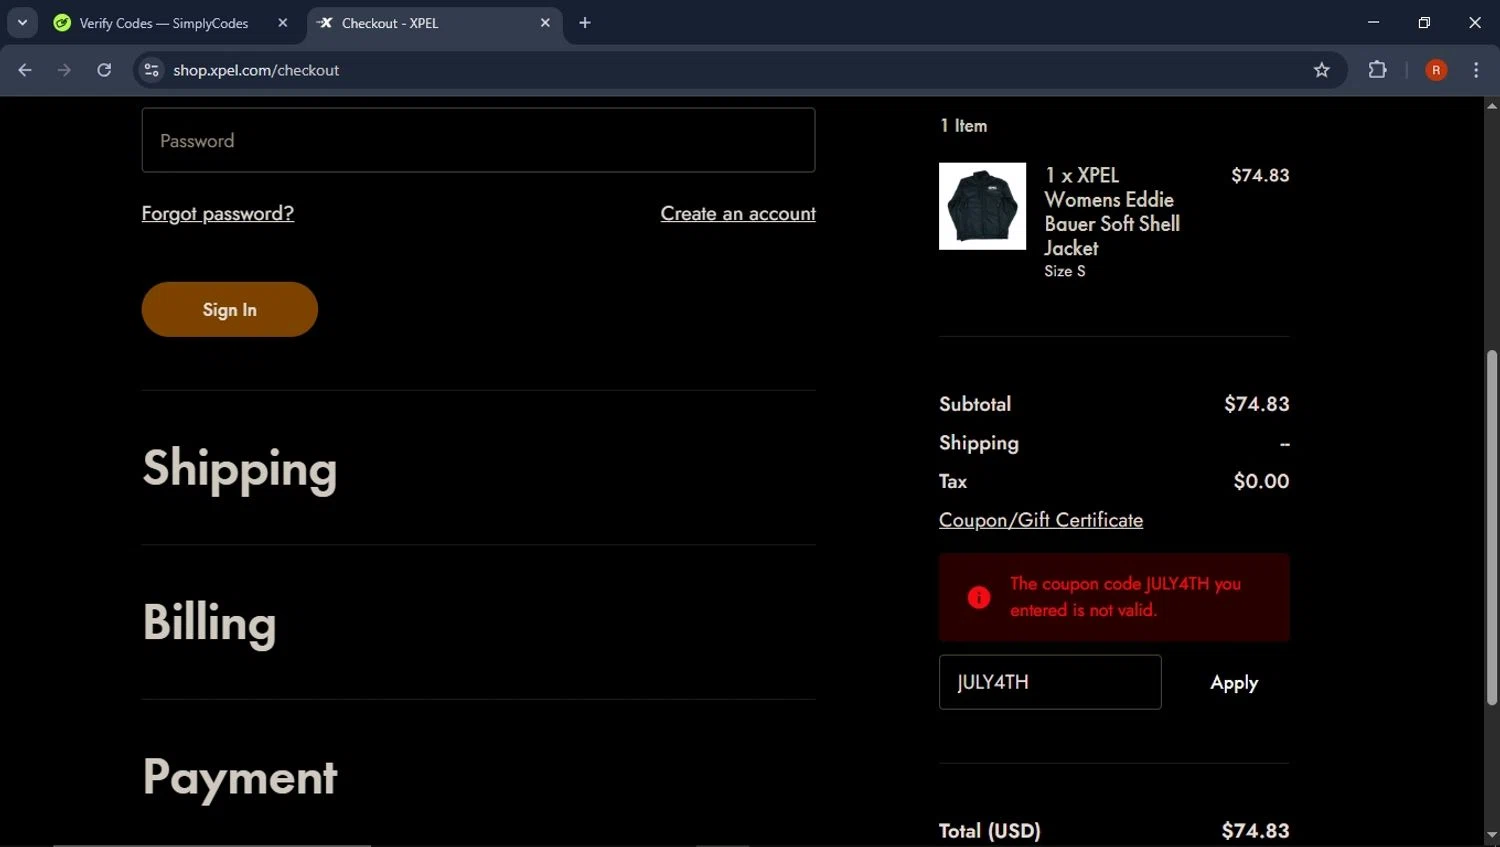Viewport: 1500px width, 847px height.
Task: Click the address bar URL shop.xpel.com/checkout
Action: pos(256,70)
